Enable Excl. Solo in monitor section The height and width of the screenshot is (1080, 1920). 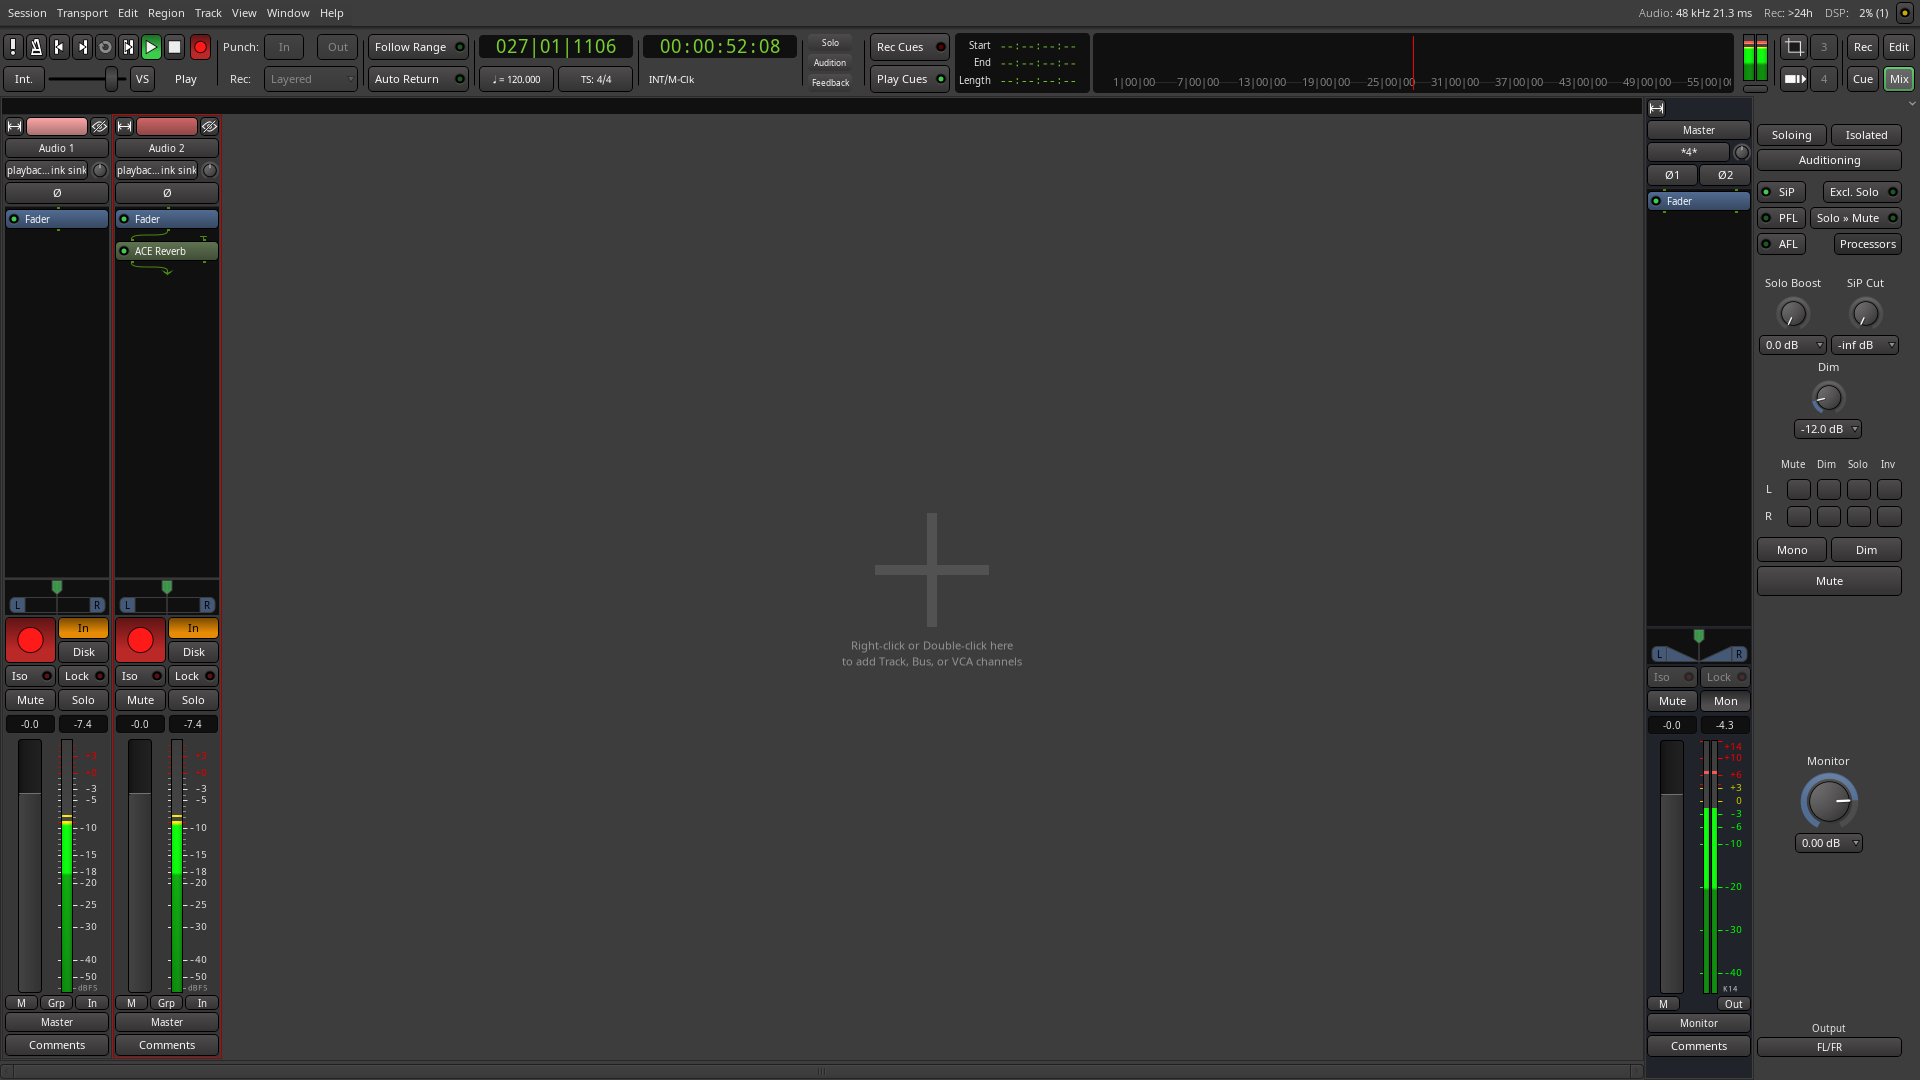[x=1862, y=192]
